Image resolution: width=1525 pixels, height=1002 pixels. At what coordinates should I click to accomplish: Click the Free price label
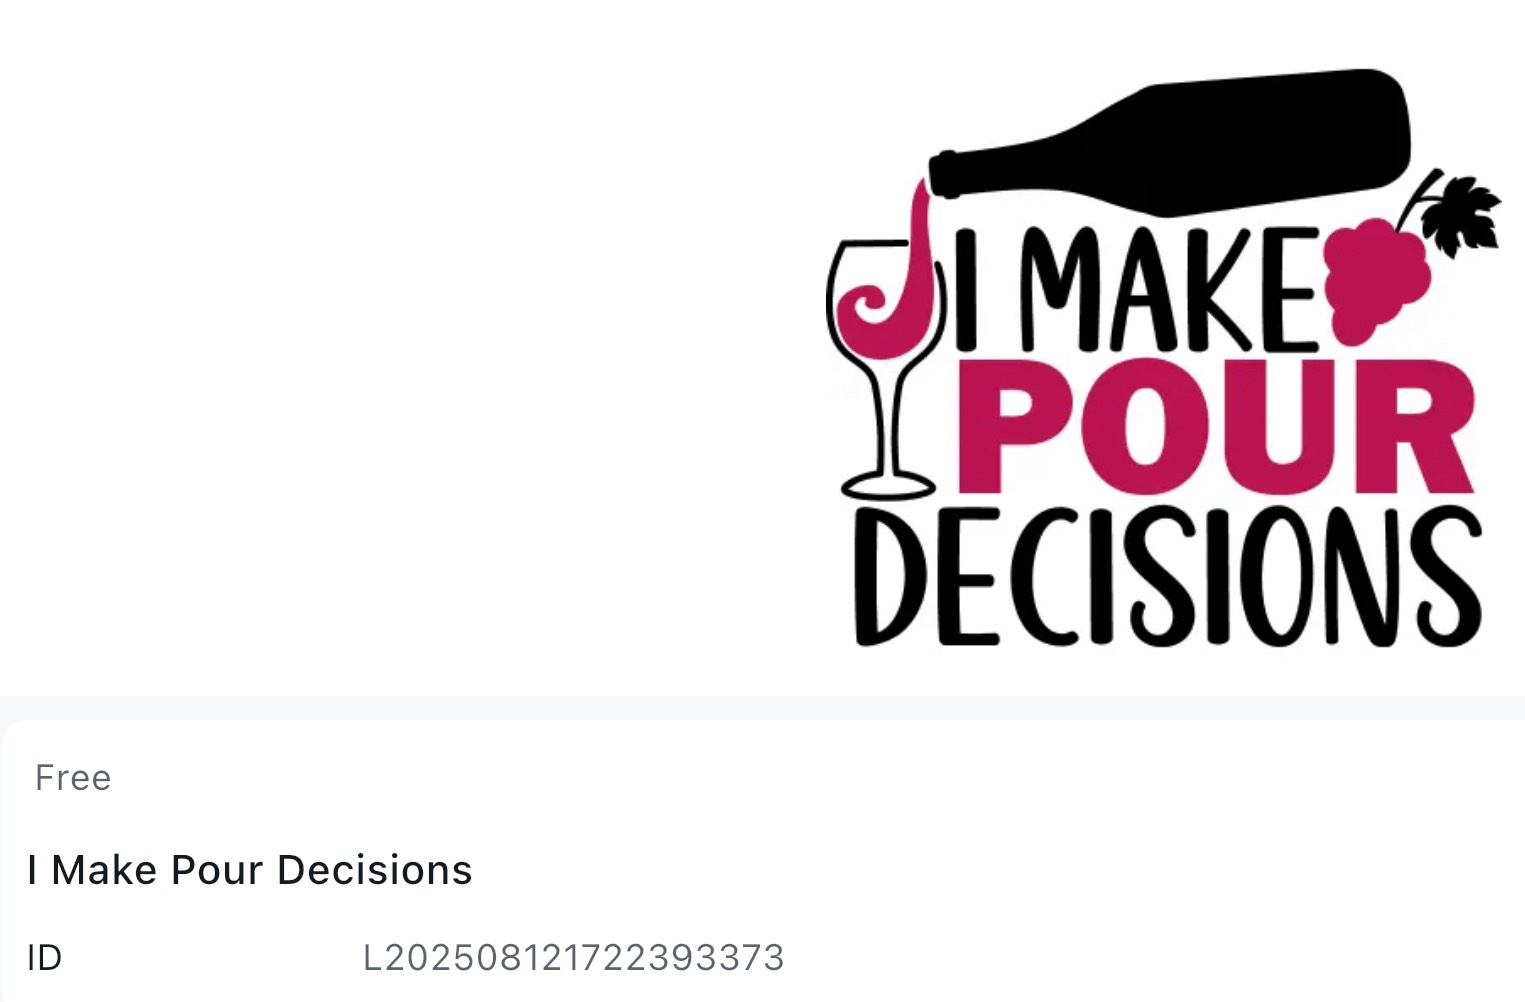click(x=73, y=778)
